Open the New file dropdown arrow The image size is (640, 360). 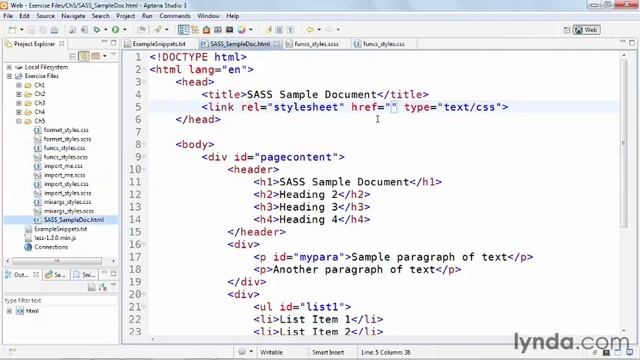point(22,30)
